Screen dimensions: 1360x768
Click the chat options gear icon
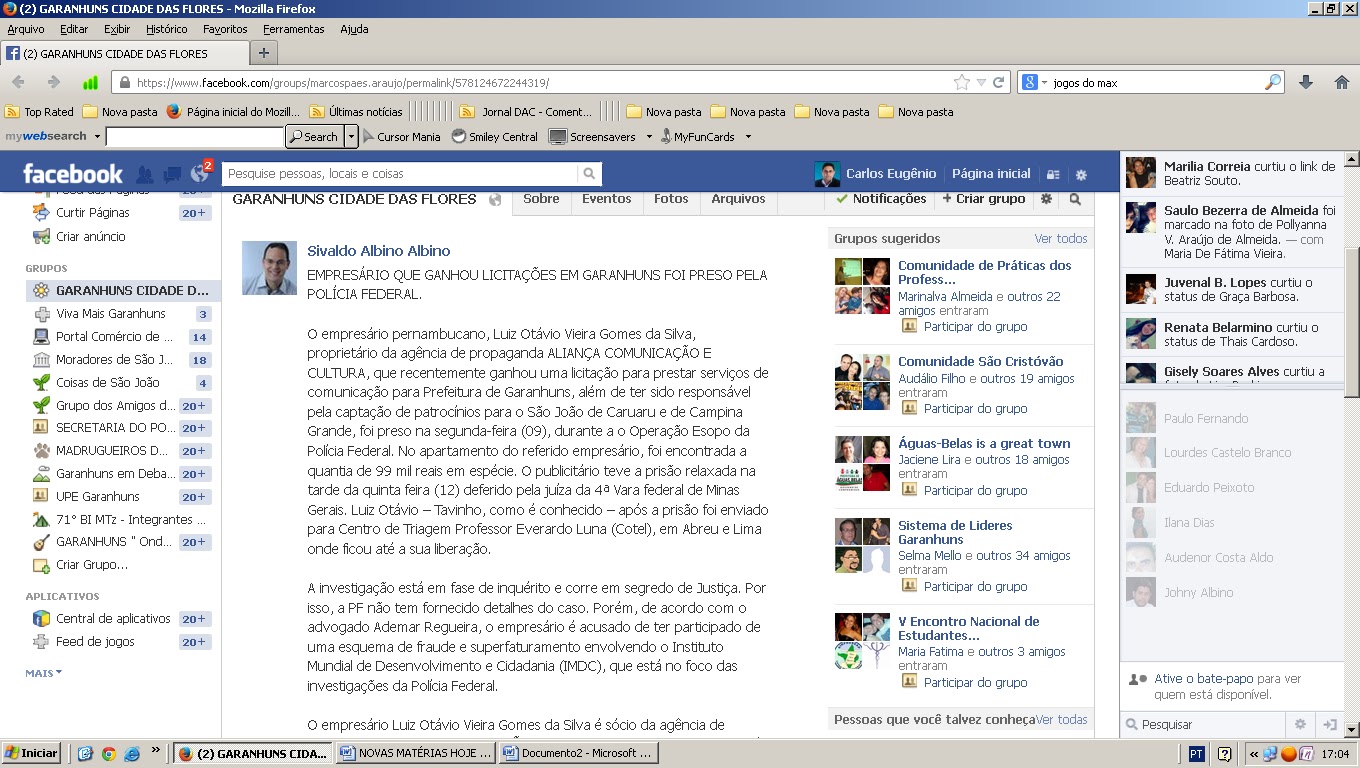click(1300, 724)
